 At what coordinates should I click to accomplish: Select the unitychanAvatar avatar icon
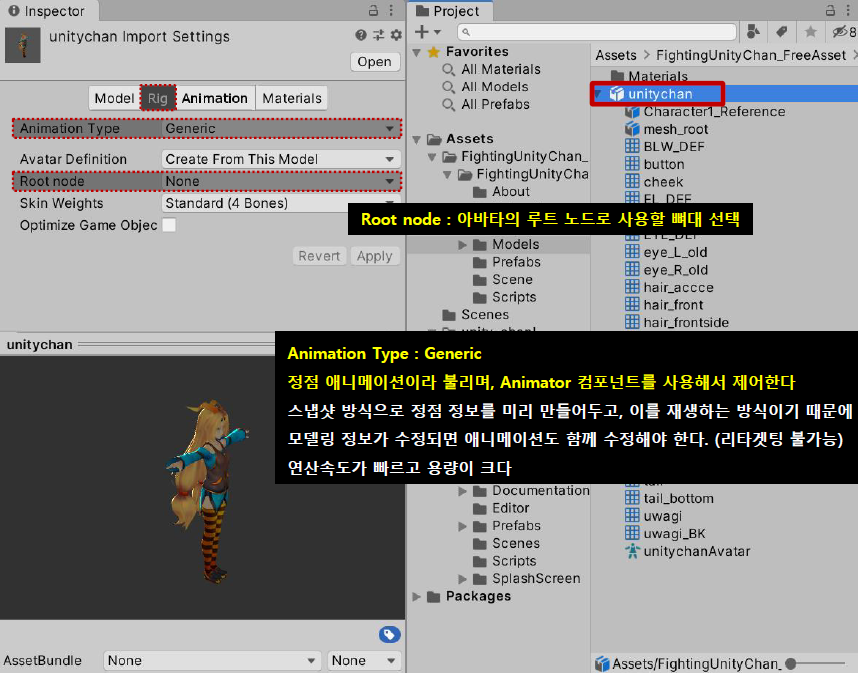pos(632,551)
